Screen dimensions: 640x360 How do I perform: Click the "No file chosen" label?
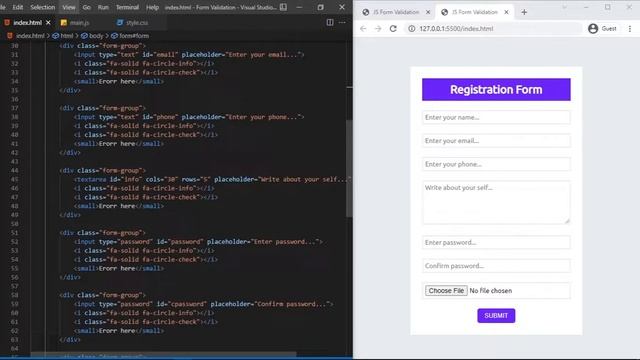(x=491, y=291)
